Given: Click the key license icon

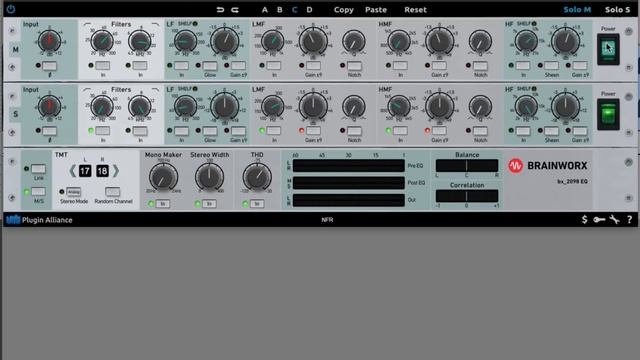Looking at the screenshot, I should click(x=599, y=220).
